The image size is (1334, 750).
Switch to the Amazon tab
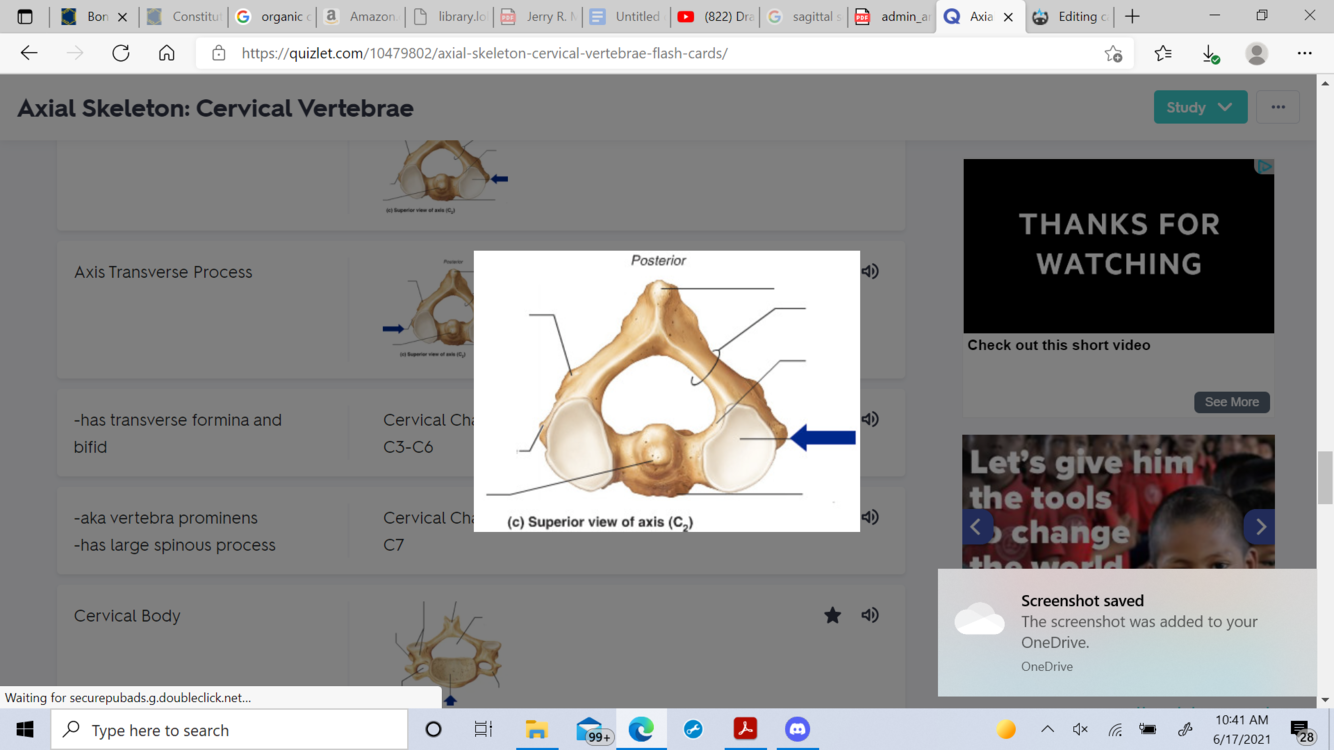click(x=360, y=16)
